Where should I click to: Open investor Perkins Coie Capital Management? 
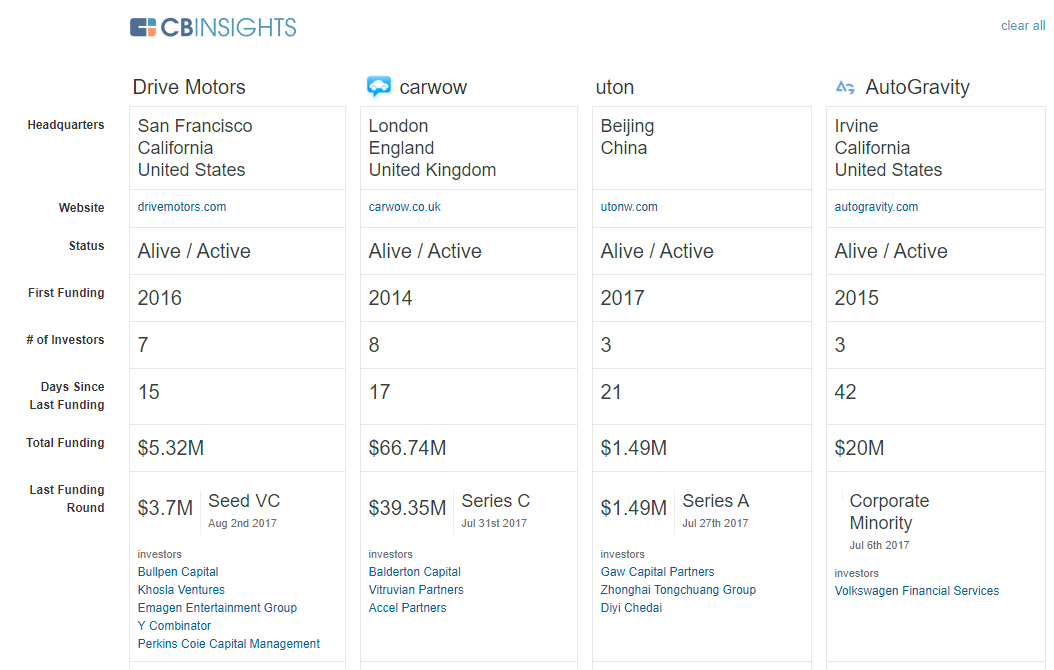pos(229,644)
